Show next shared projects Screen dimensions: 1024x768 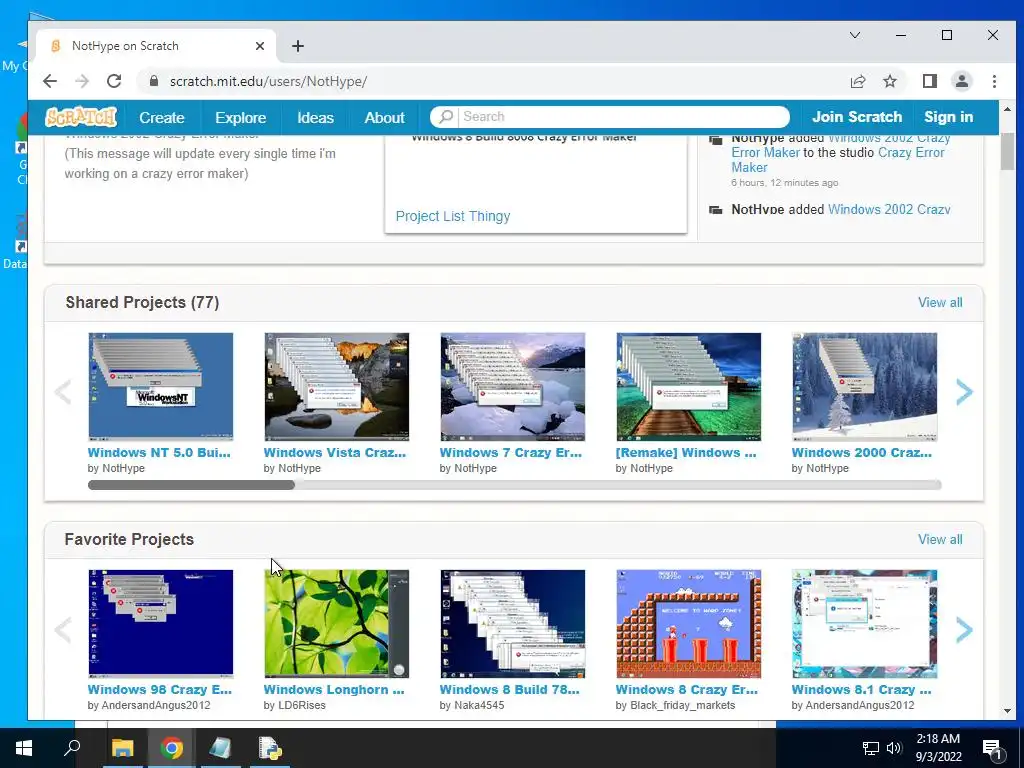tap(964, 392)
